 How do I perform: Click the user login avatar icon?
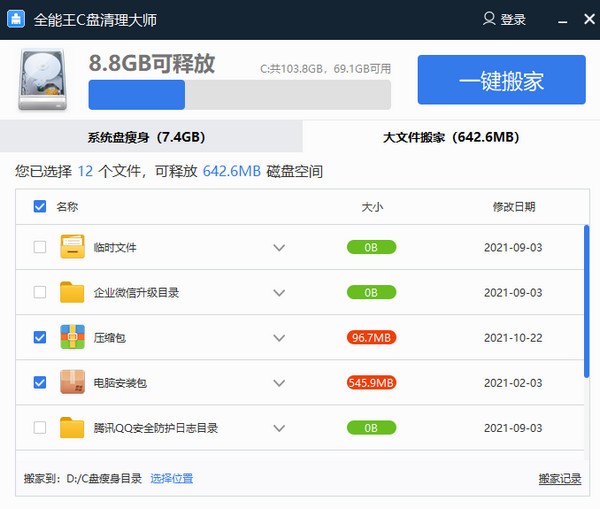click(489, 18)
